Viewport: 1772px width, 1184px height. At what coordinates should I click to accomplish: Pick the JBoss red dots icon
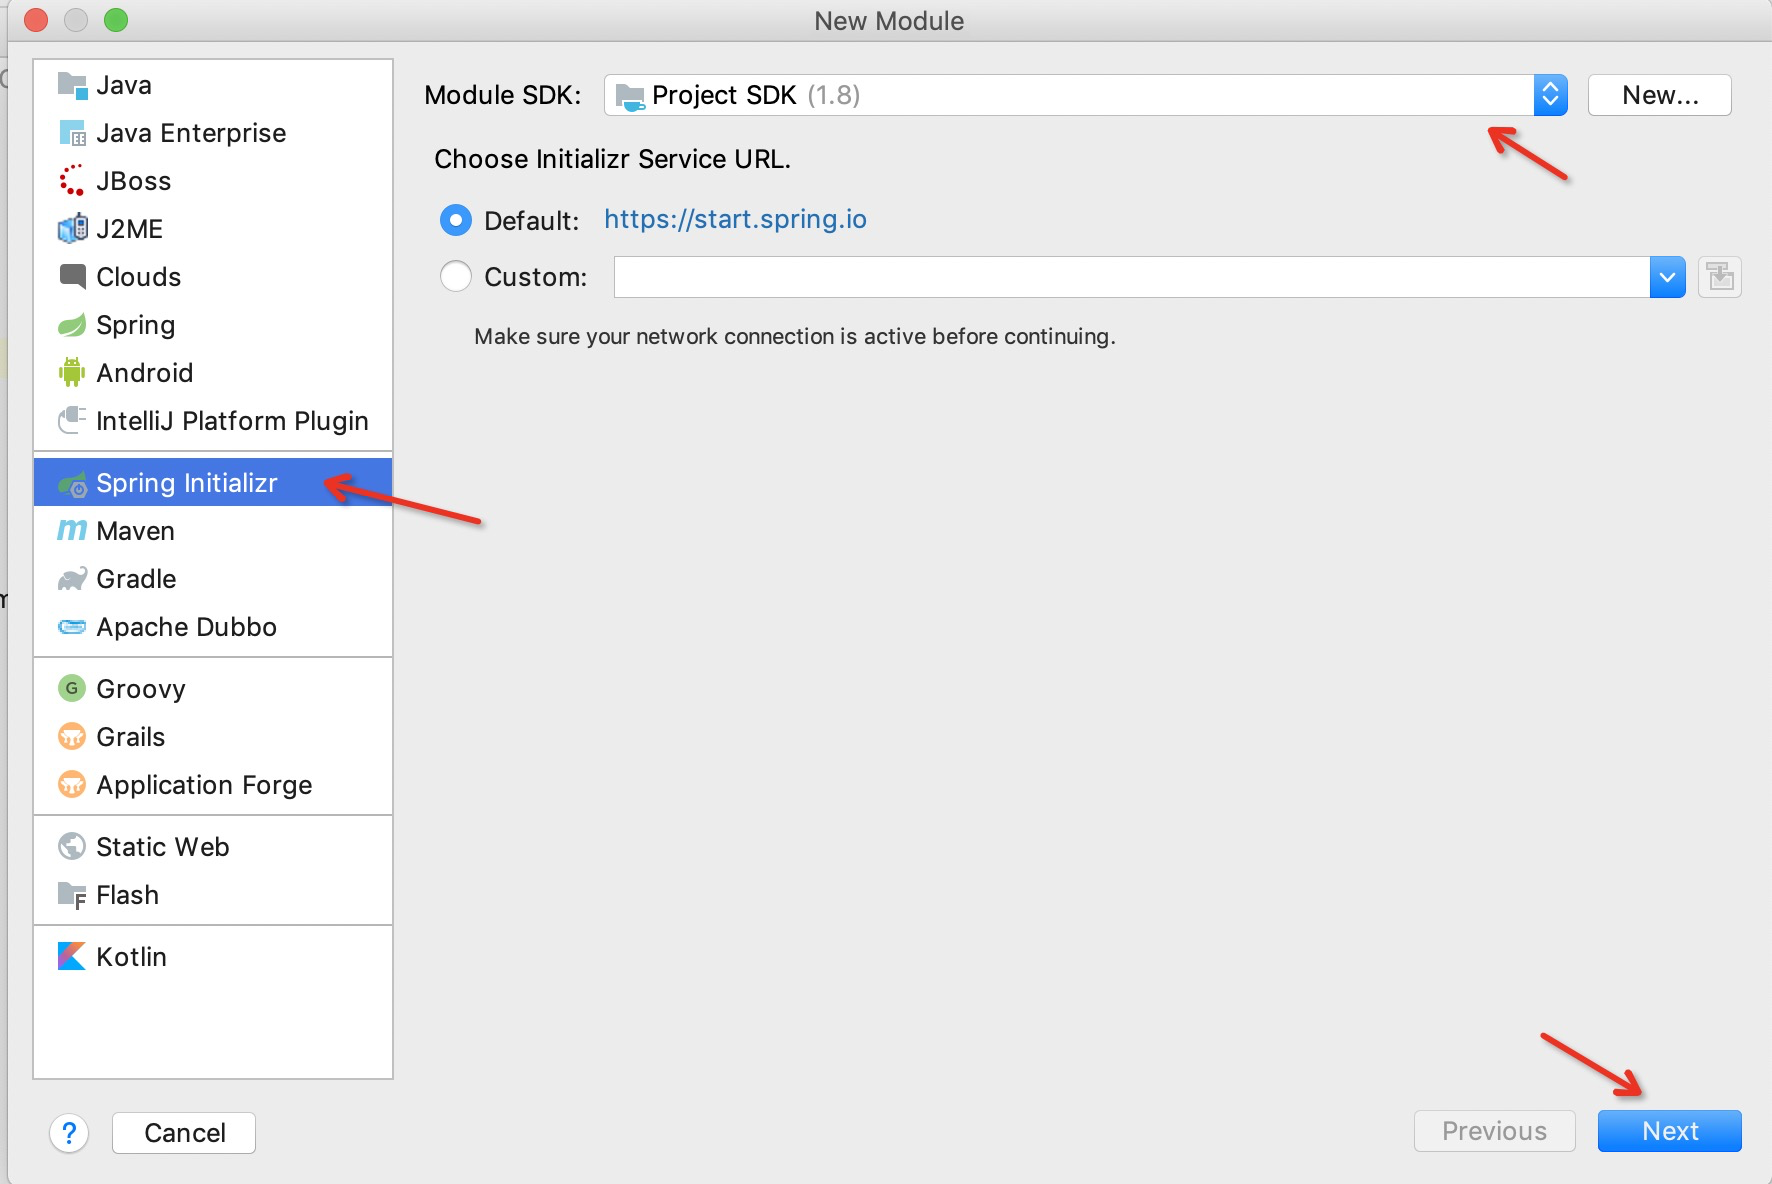click(x=72, y=181)
